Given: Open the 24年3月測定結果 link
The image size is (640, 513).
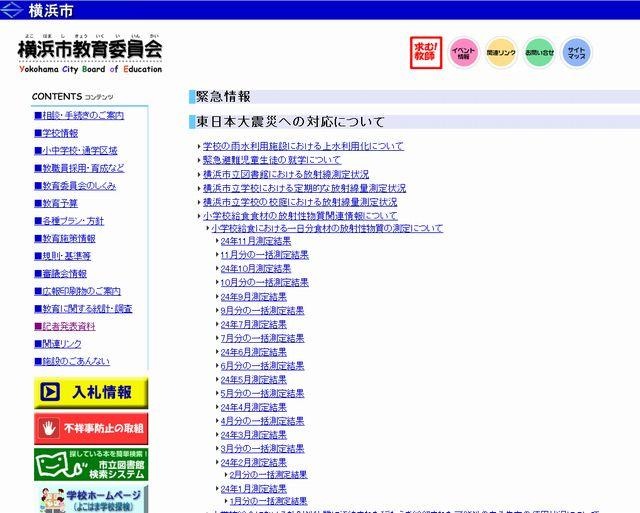Looking at the screenshot, I should [253, 435].
